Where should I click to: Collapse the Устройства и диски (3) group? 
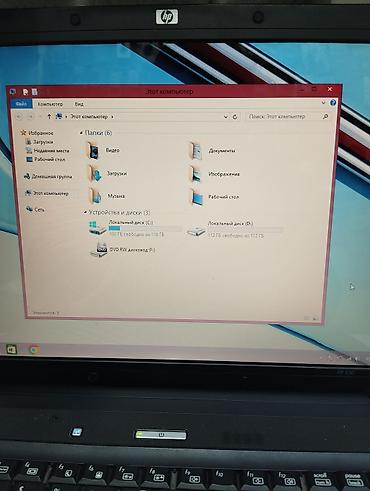click(85, 212)
